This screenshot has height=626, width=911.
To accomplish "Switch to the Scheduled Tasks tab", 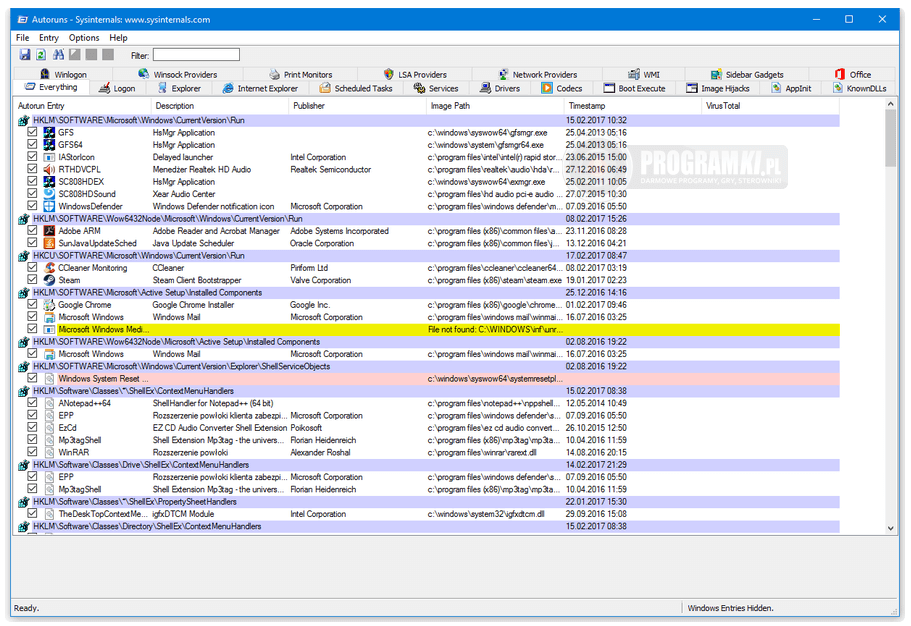I will pyautogui.click(x=356, y=88).
